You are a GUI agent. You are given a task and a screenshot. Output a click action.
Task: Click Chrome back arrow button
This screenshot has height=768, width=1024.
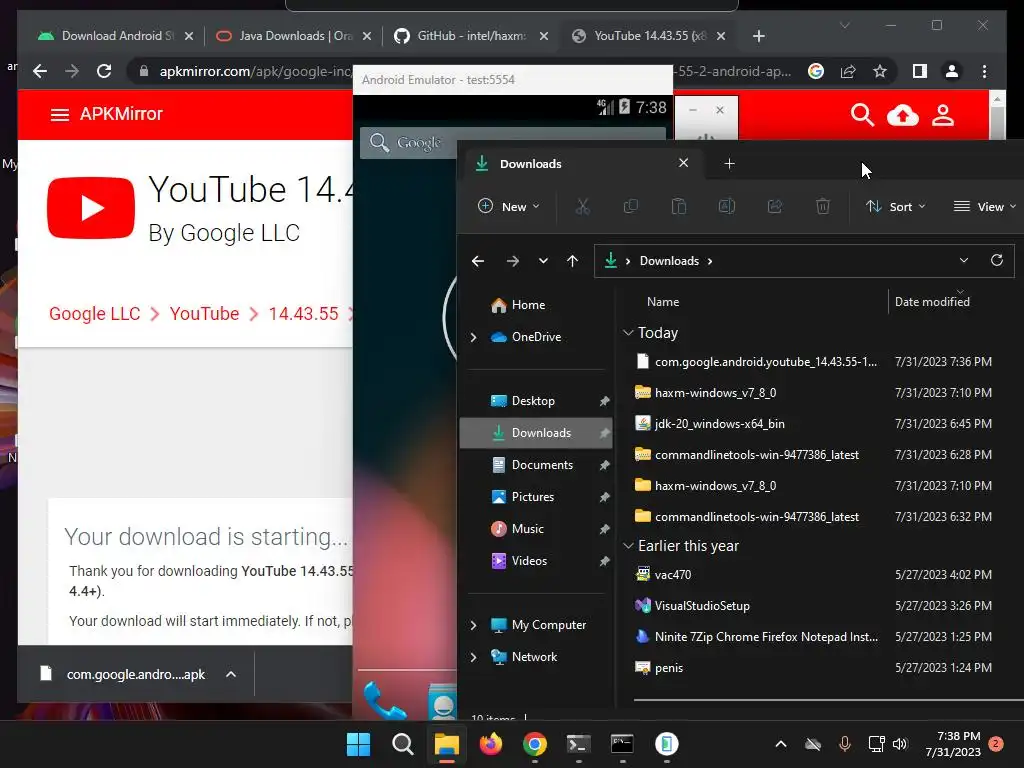[x=40, y=71]
